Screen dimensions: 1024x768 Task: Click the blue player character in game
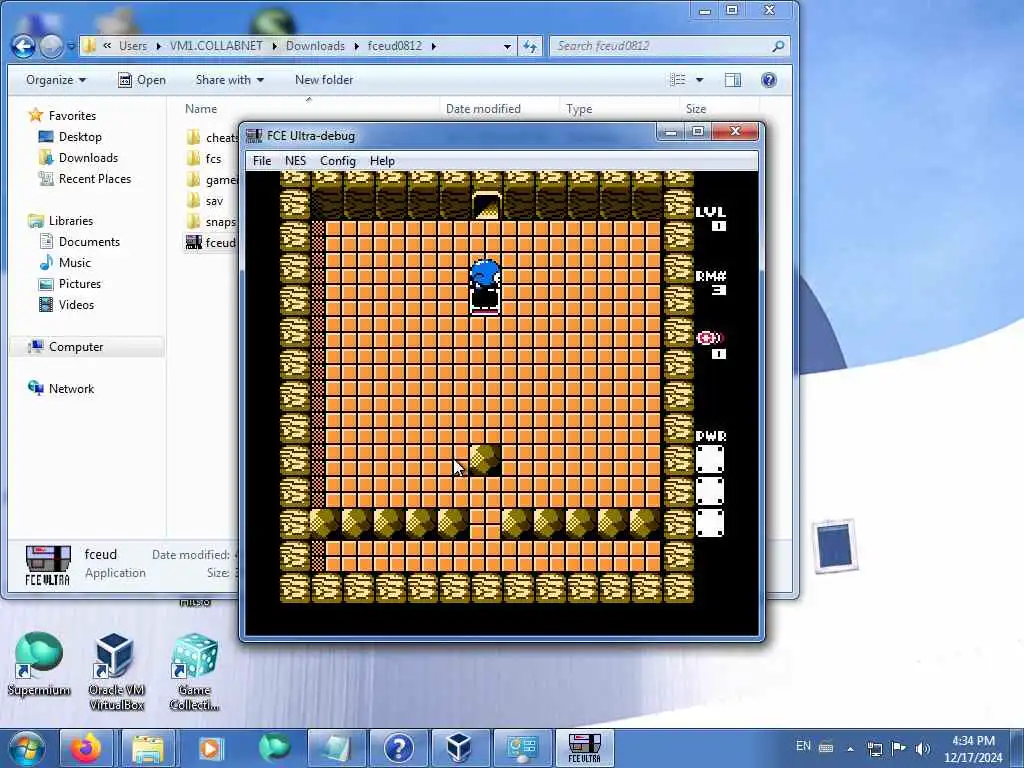click(485, 286)
